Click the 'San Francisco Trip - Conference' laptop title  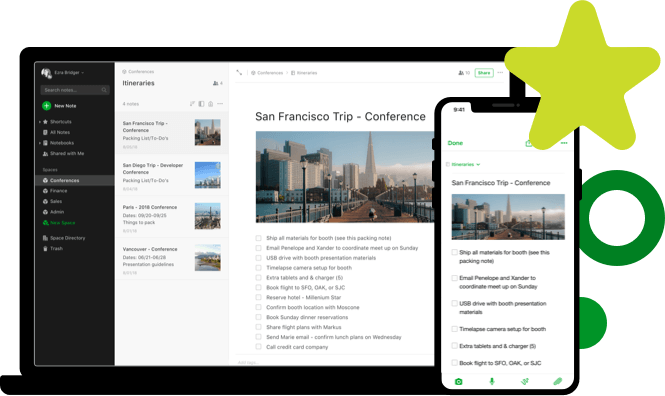pos(340,117)
